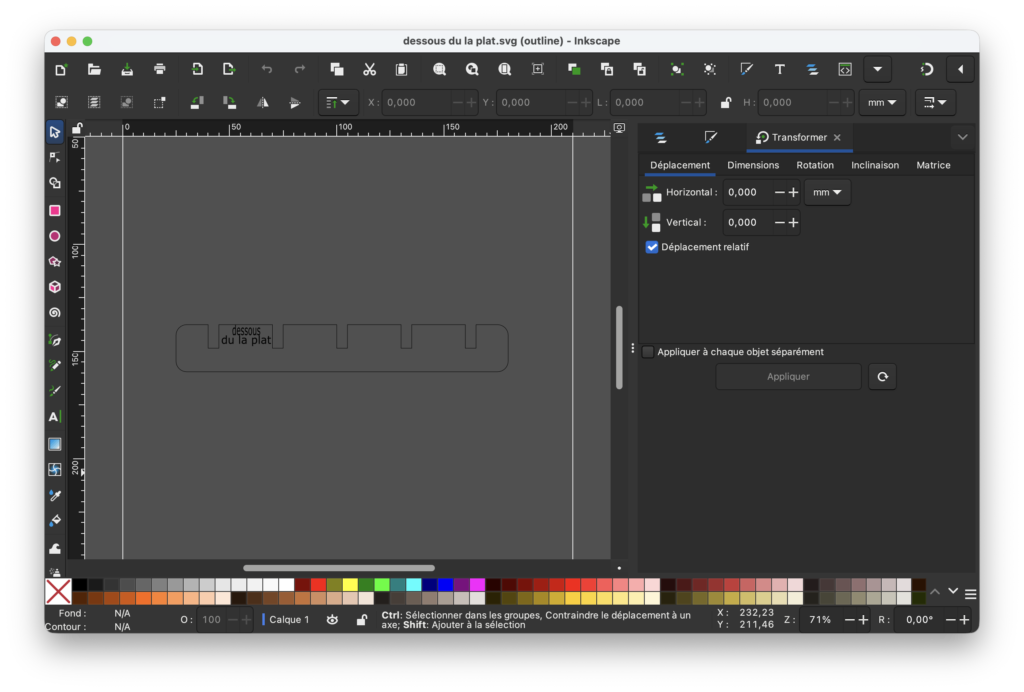Image resolution: width=1024 pixels, height=692 pixels.
Task: Toggle Calque 1 layer visibility eye
Action: 332,620
